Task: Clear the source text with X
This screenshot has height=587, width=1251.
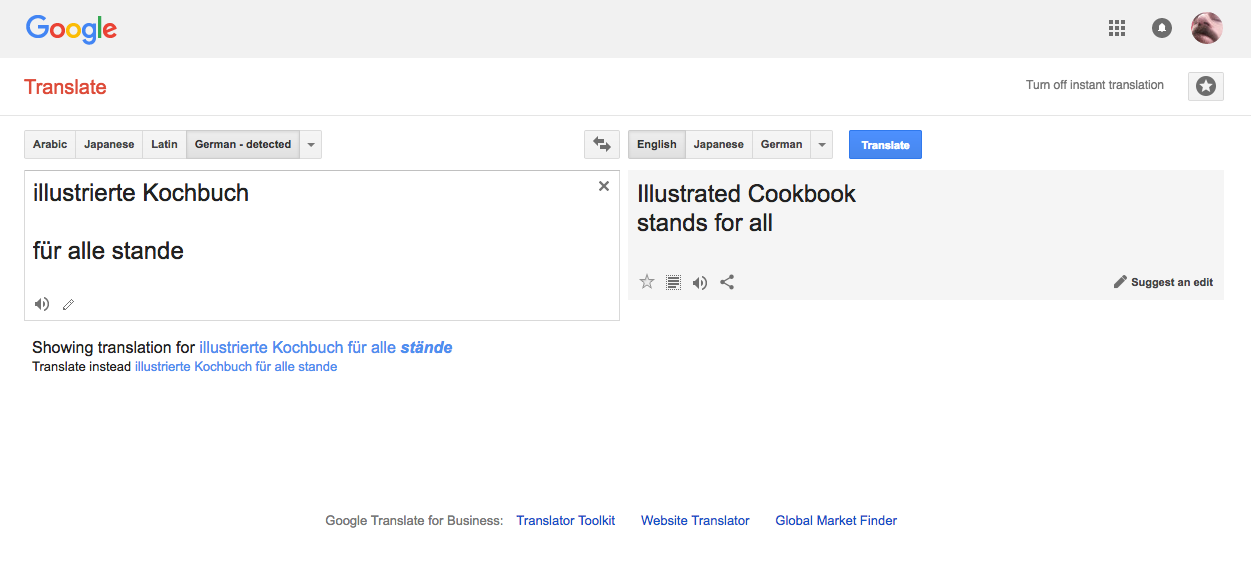Action: click(x=604, y=186)
